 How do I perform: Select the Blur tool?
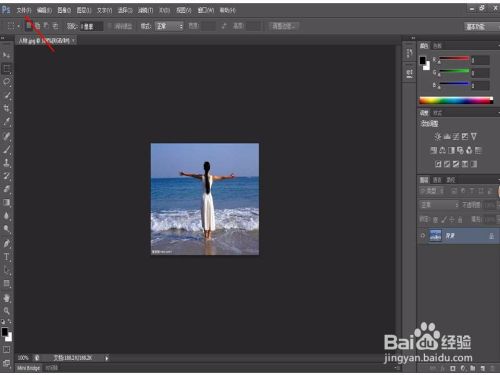tap(6, 216)
